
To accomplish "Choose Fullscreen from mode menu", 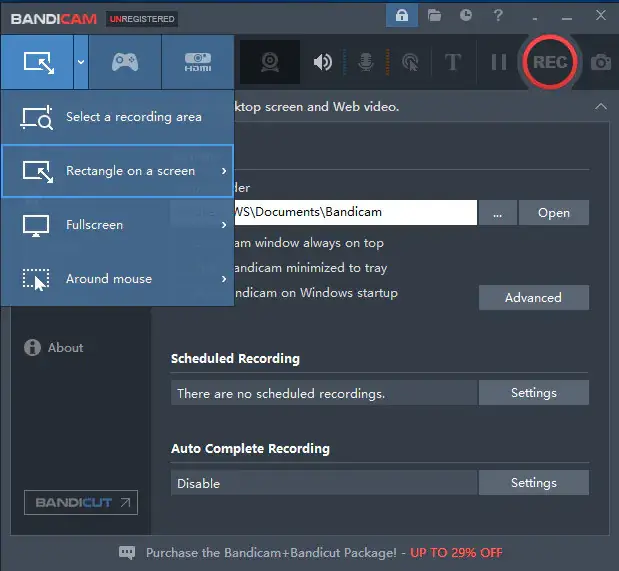I will coord(118,225).
